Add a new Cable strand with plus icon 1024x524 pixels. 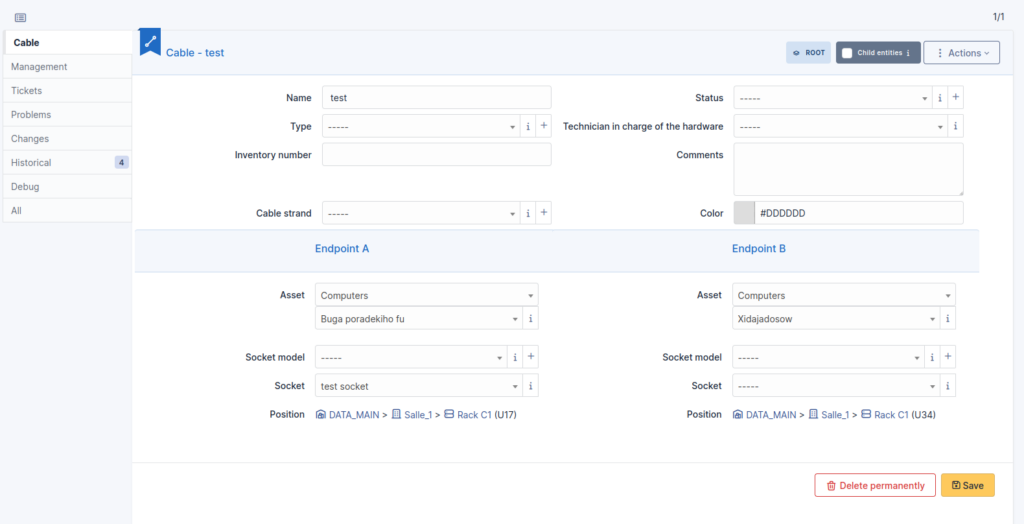(543, 212)
